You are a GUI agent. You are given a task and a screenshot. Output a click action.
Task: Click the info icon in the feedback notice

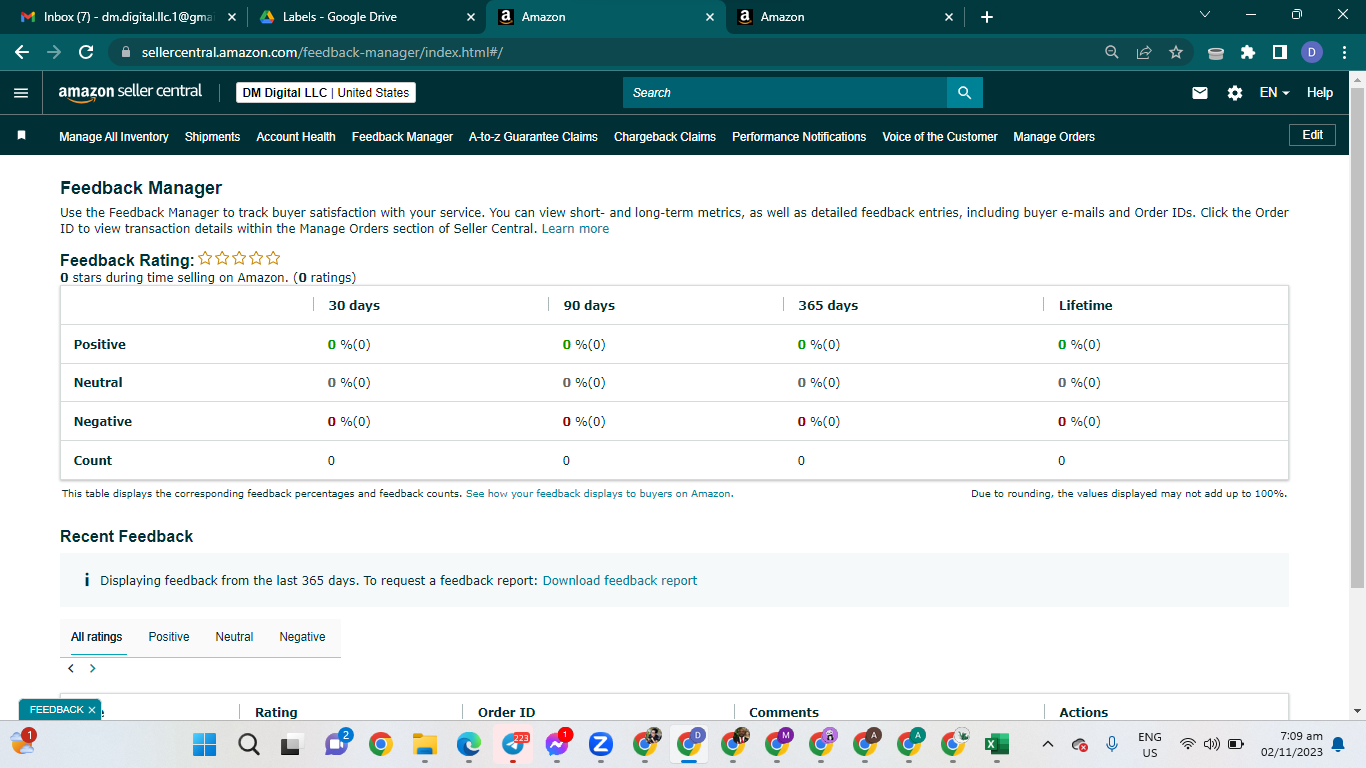tap(87, 580)
